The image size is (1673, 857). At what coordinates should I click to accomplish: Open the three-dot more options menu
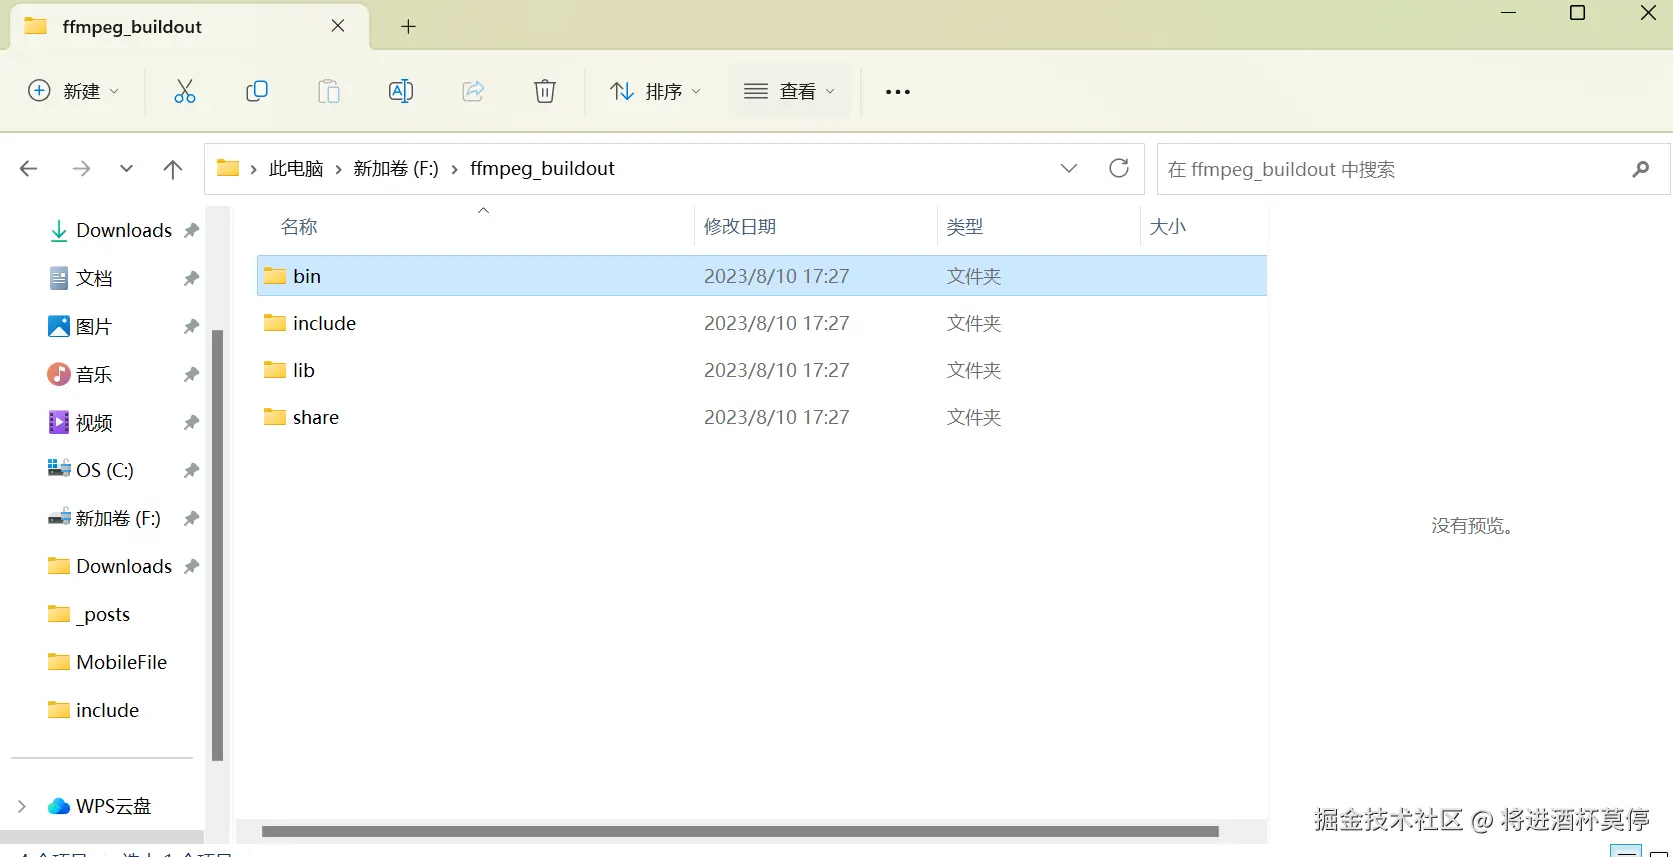[x=898, y=92]
